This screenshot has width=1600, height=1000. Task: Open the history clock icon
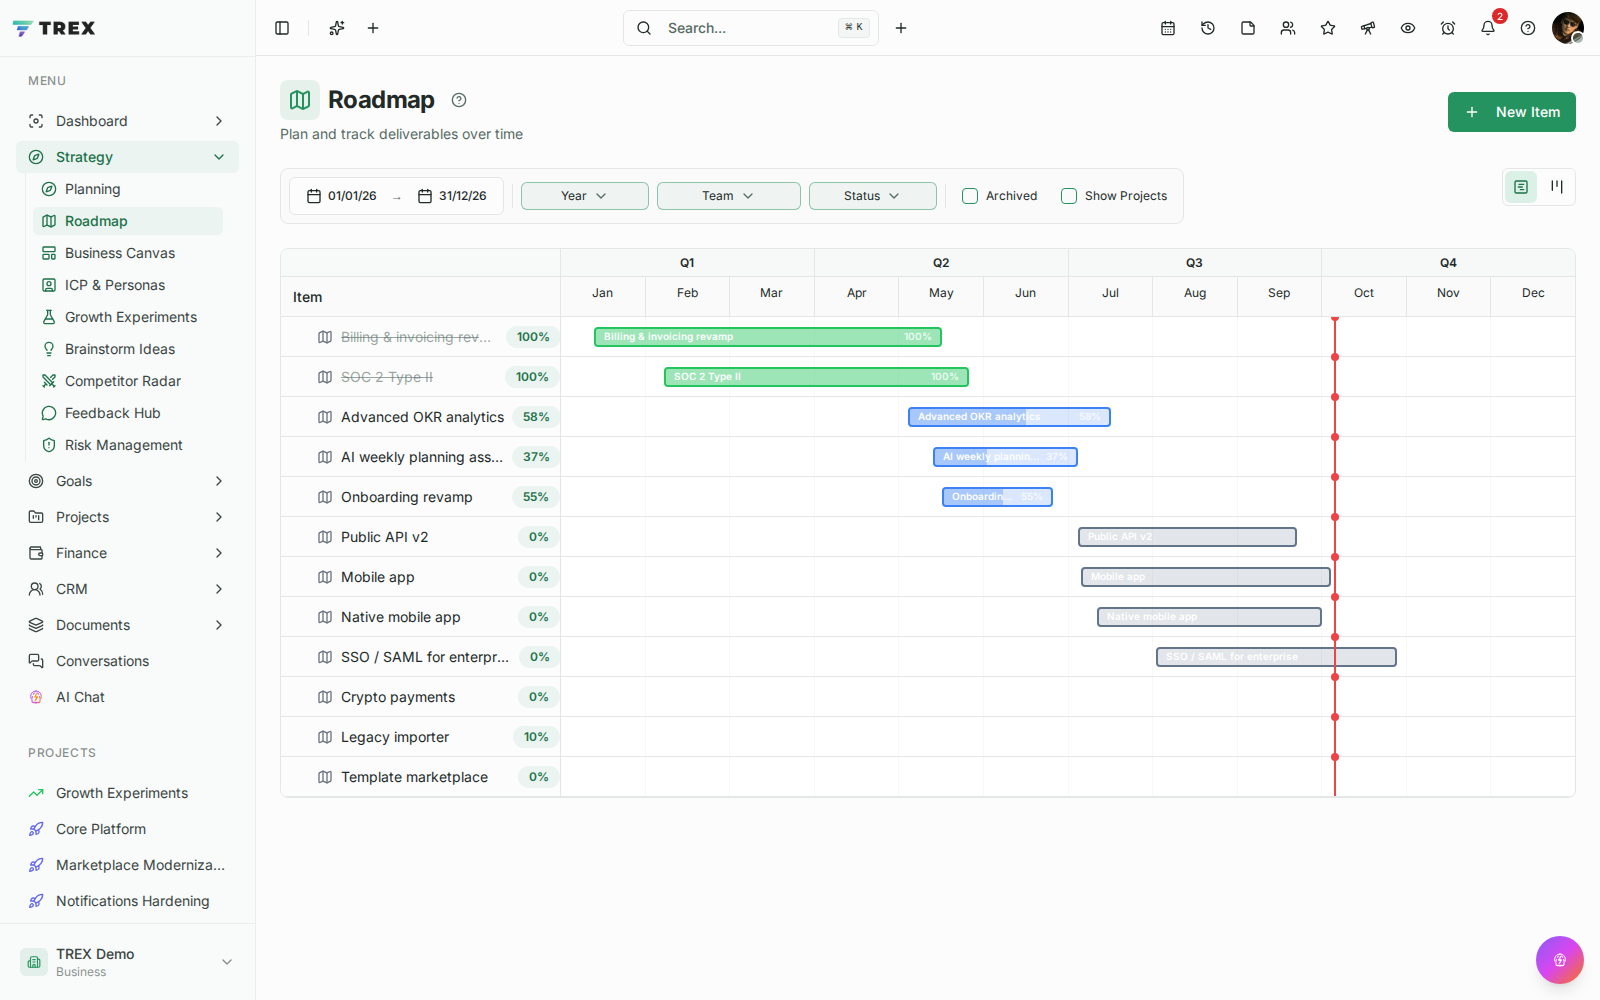coord(1208,28)
